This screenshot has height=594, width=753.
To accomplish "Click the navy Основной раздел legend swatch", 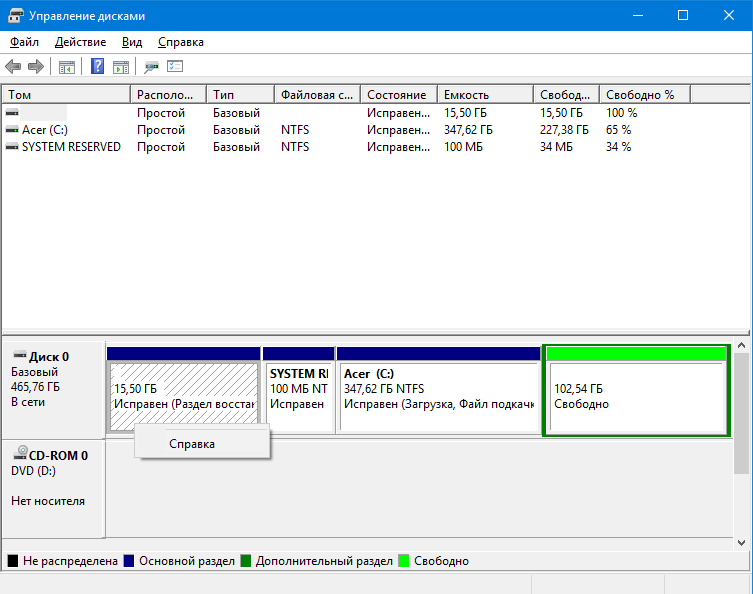I will tap(129, 560).
